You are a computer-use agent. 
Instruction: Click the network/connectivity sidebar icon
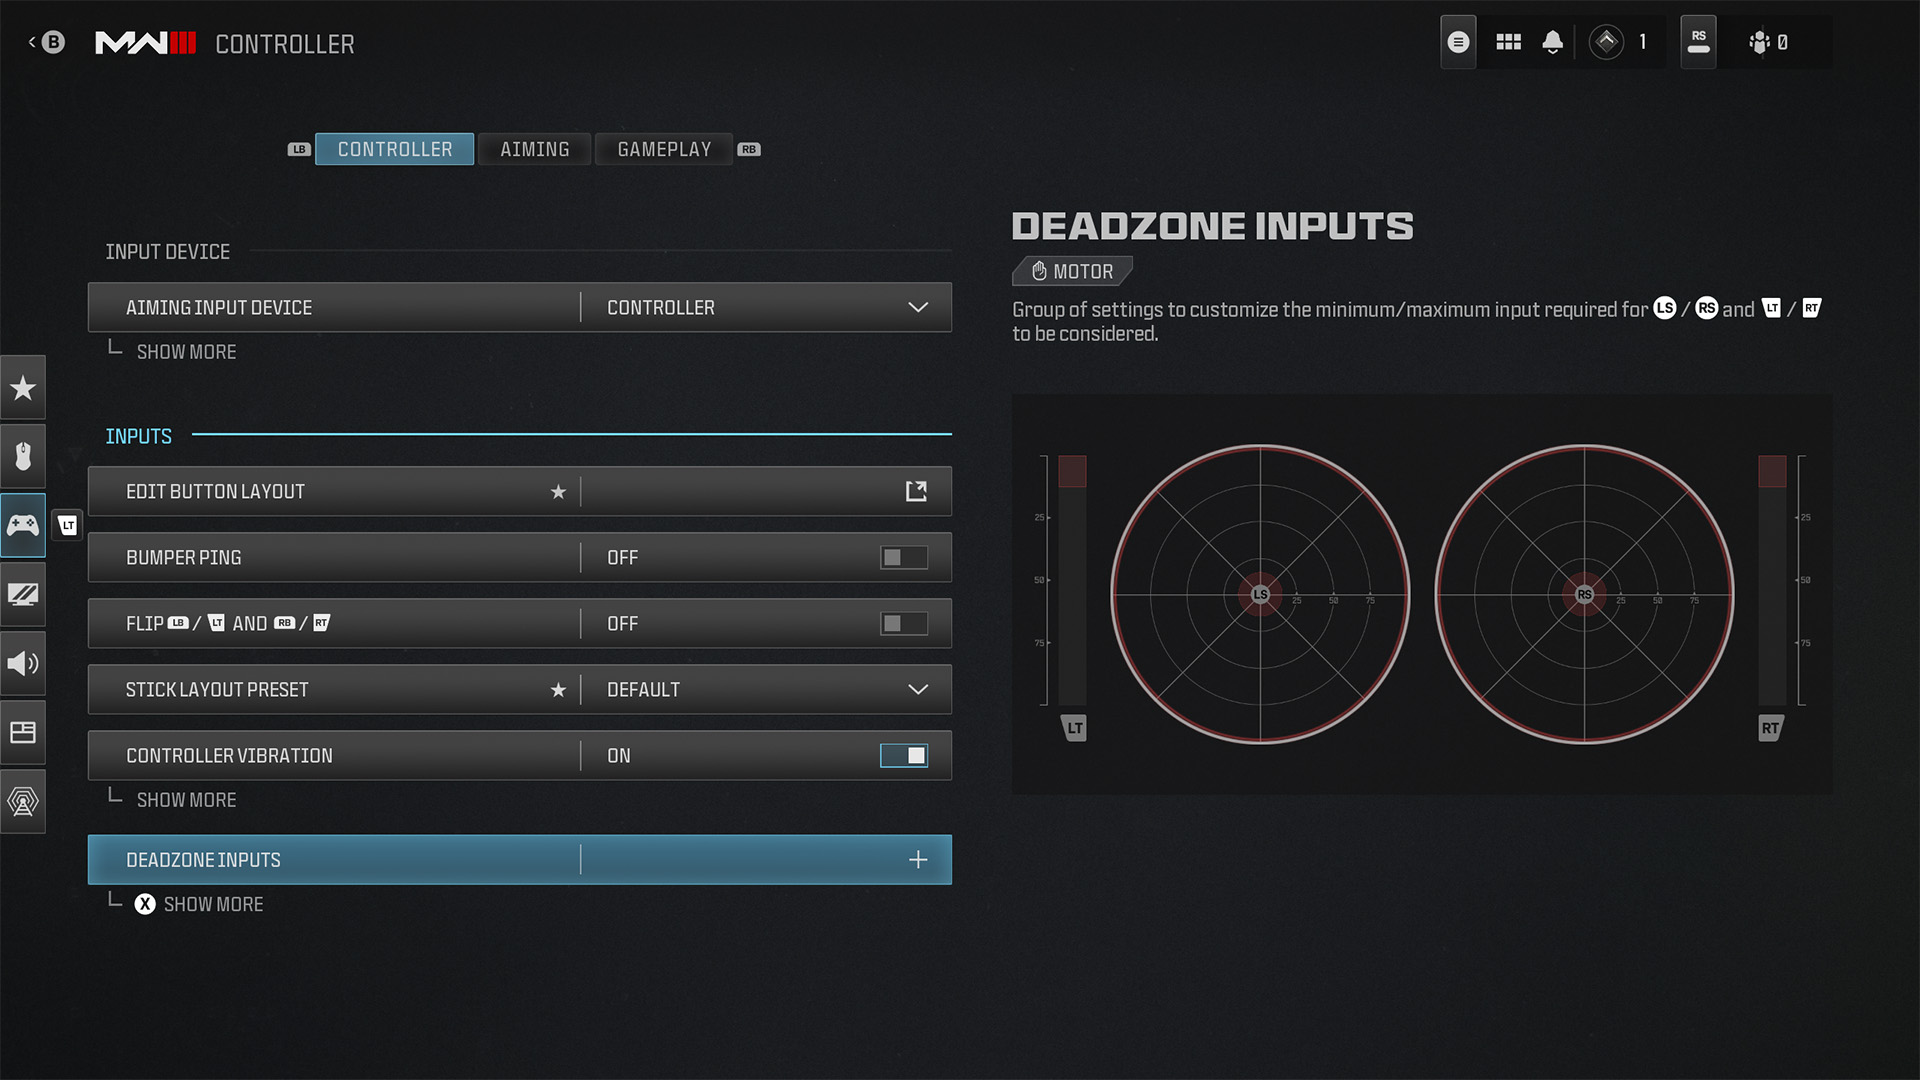22,800
